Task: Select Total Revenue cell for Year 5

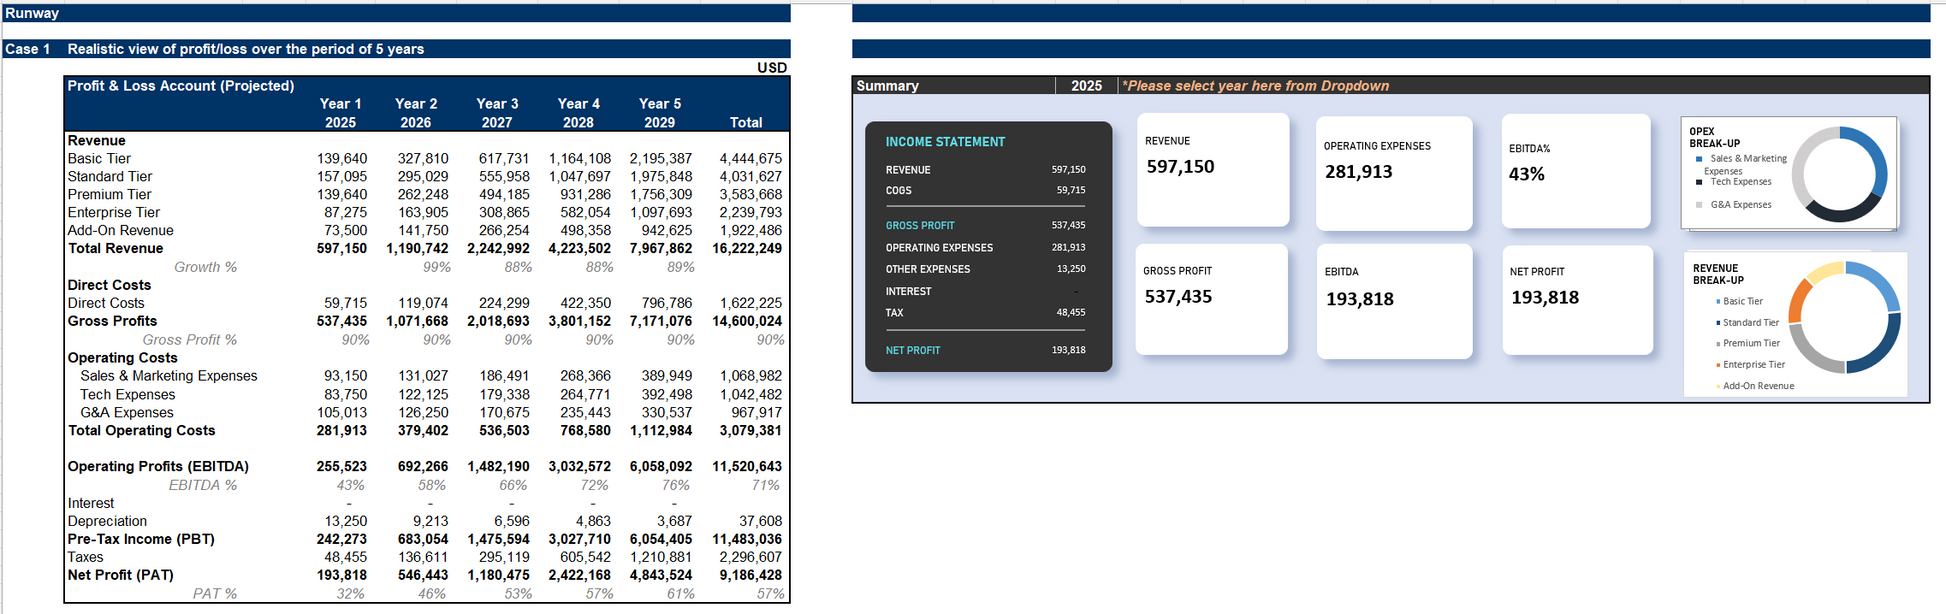Action: tap(660, 249)
